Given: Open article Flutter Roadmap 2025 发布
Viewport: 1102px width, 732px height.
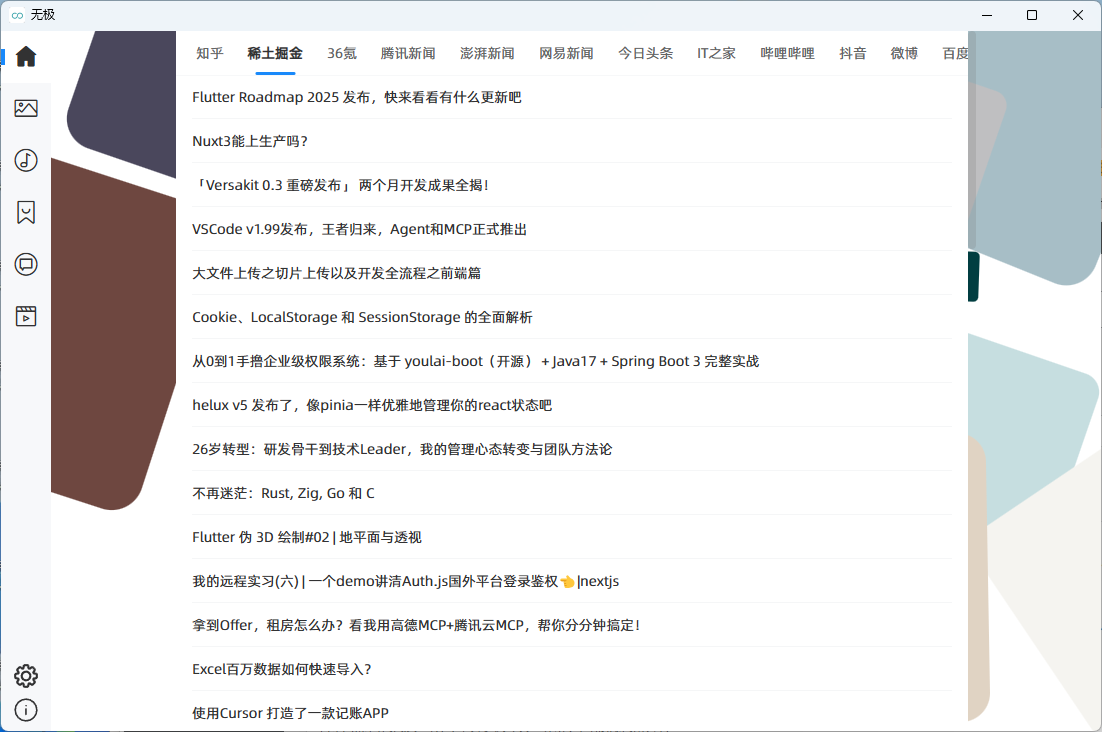Looking at the screenshot, I should coord(357,97).
